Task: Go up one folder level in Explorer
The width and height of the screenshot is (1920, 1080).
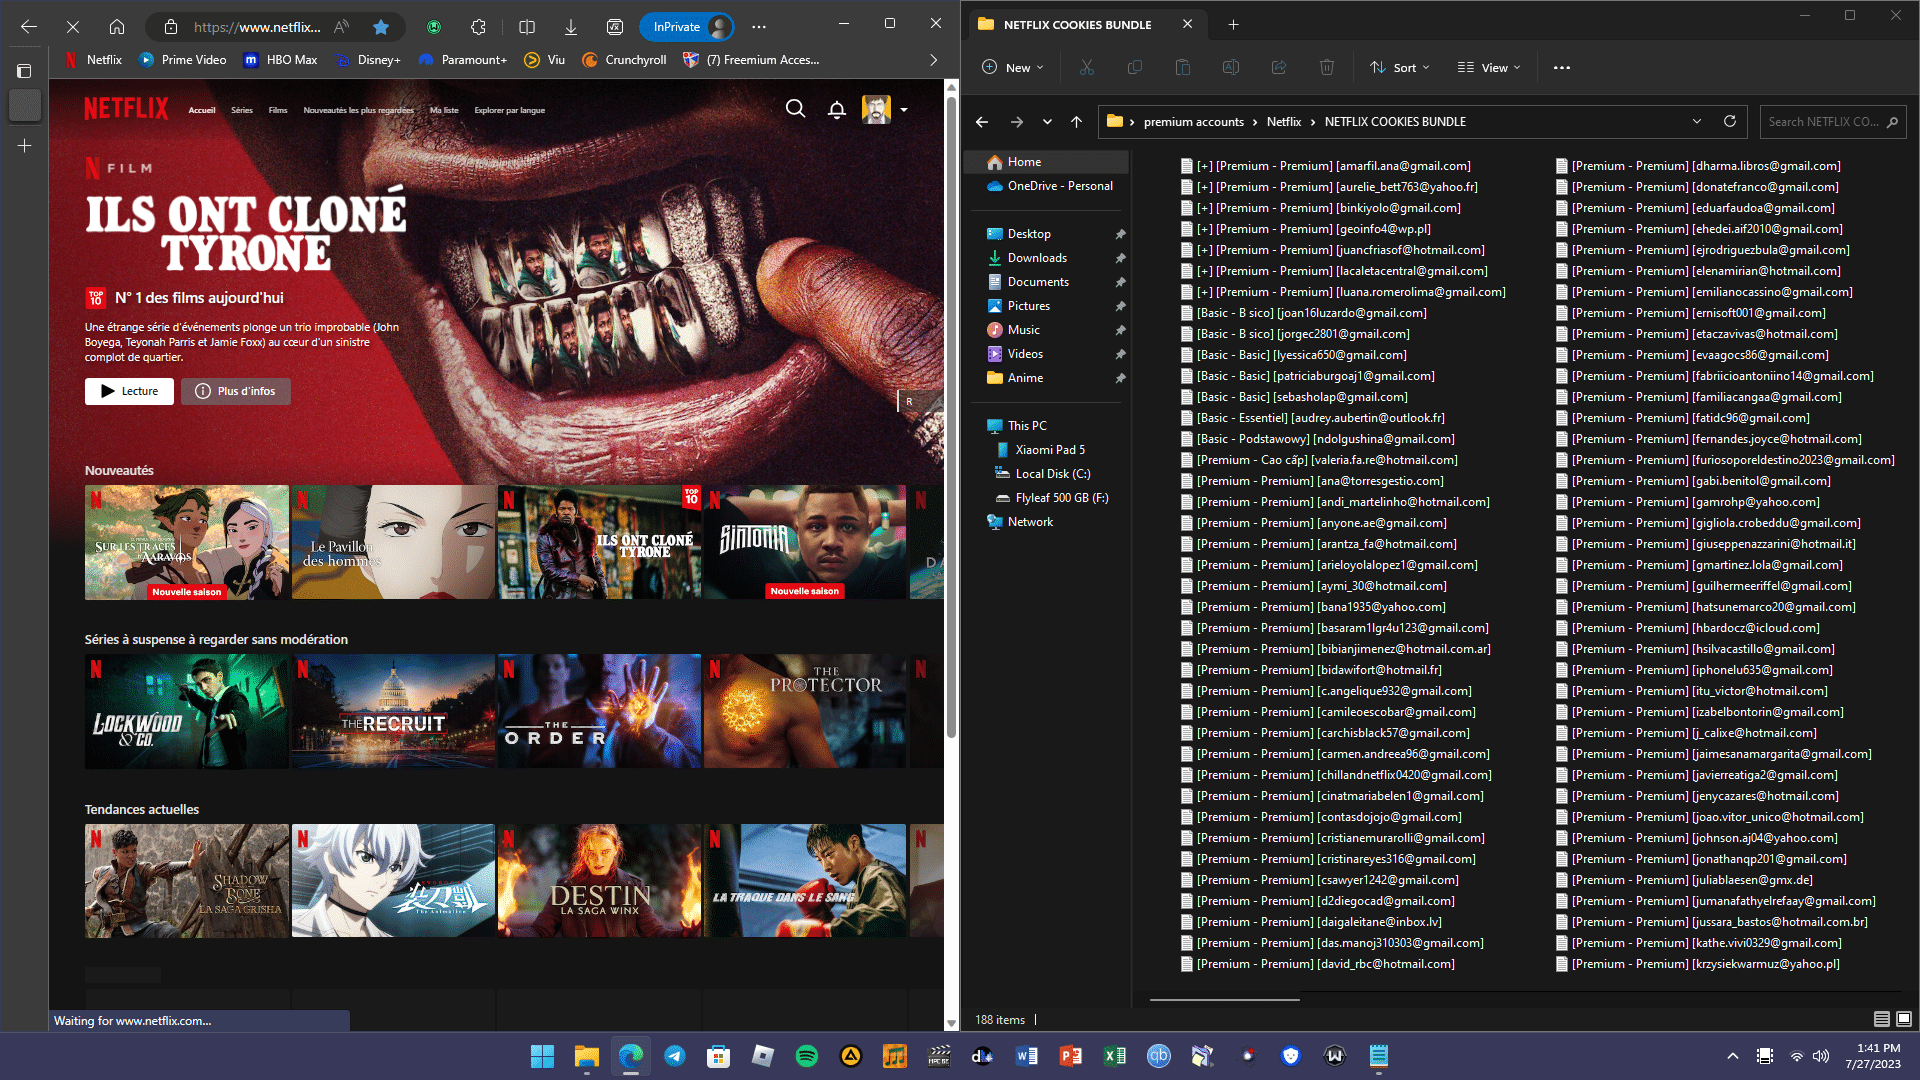Action: 1076,121
